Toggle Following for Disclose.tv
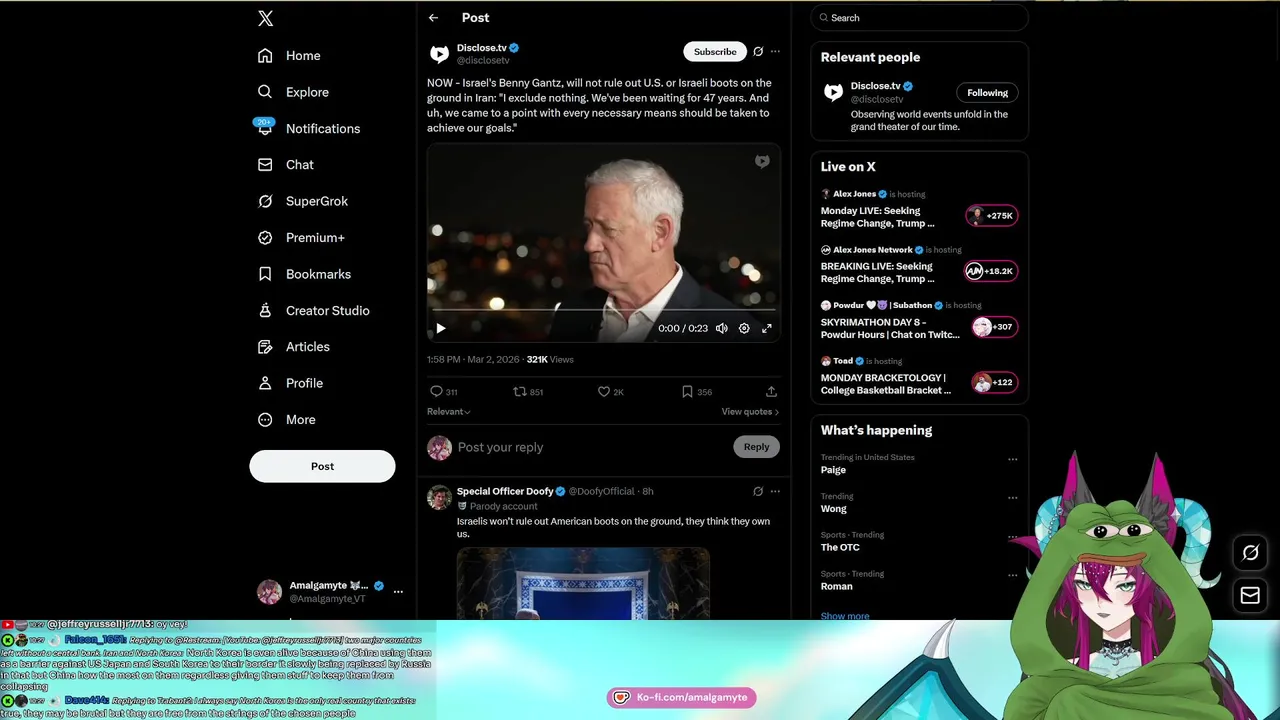1280x720 pixels. (987, 93)
